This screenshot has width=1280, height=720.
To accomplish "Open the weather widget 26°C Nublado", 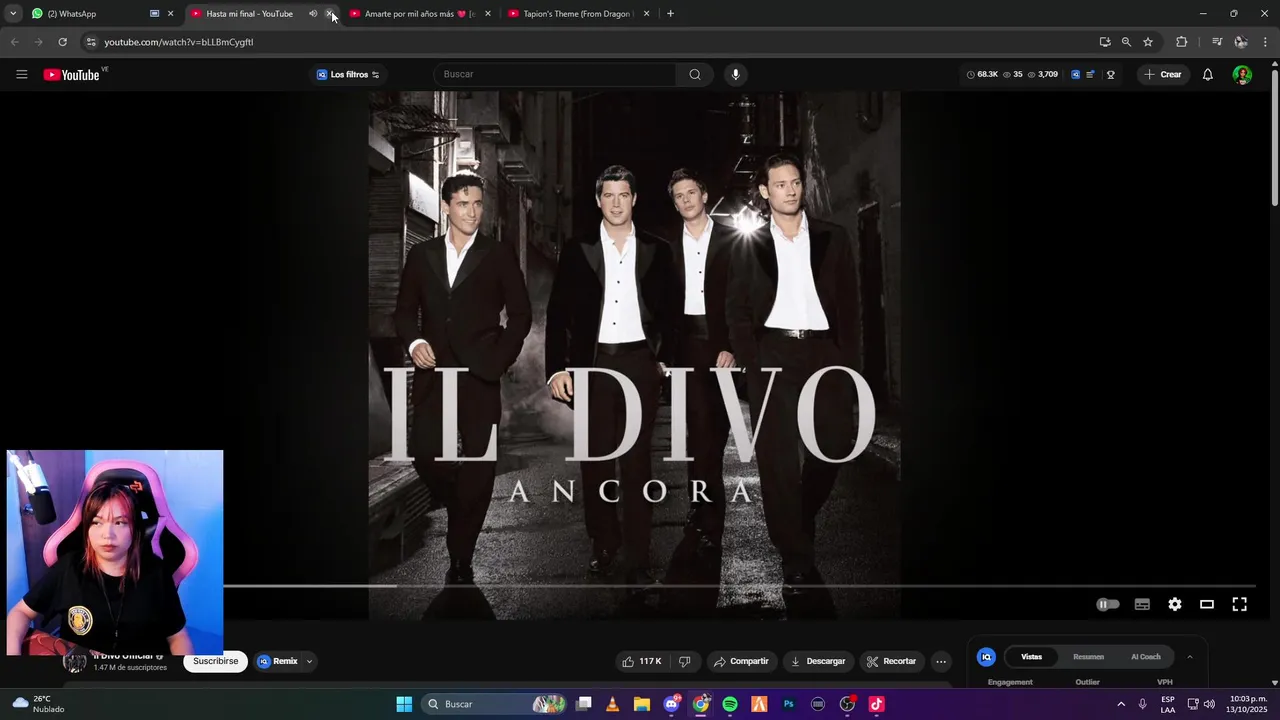I will [x=38, y=704].
